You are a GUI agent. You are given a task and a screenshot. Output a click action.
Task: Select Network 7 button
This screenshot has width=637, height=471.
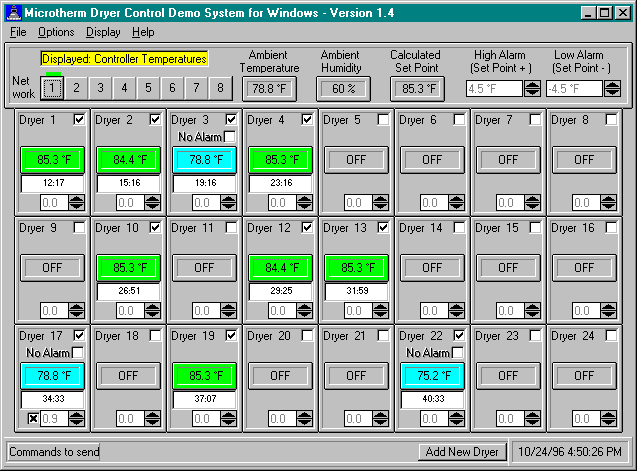click(196, 88)
